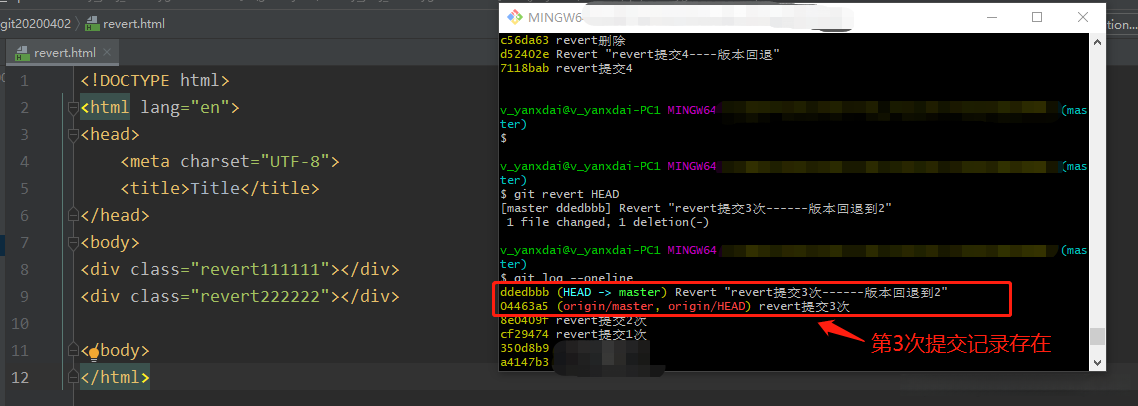
Task: Click the DOCTYPE html line in the editor
Action: (x=155, y=80)
